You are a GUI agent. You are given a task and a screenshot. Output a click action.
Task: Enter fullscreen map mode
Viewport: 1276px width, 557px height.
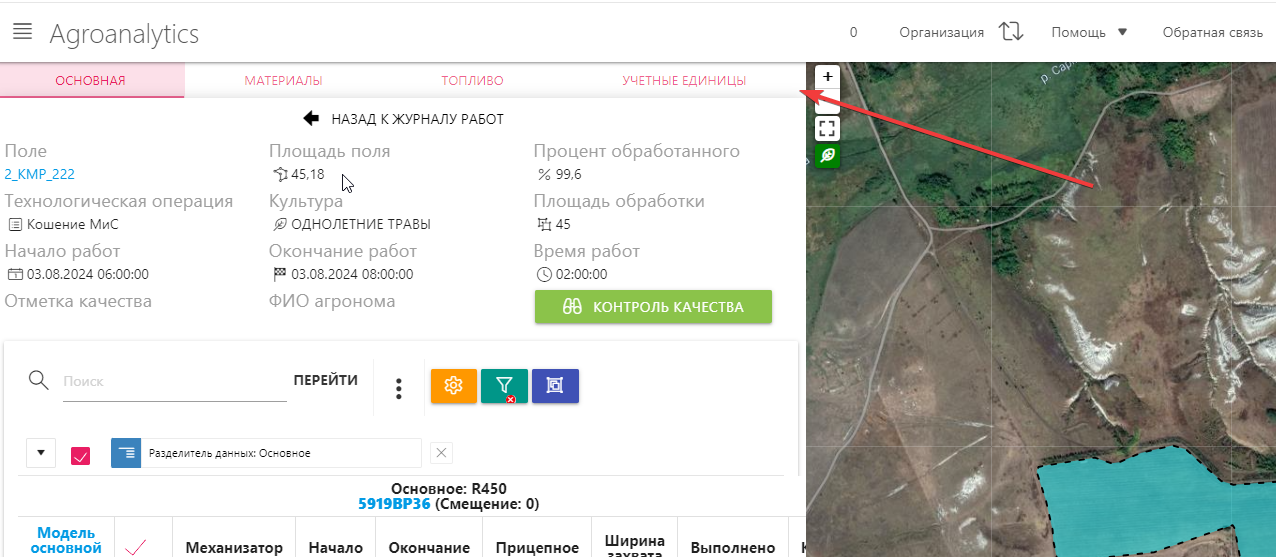pyautogui.click(x=827, y=128)
